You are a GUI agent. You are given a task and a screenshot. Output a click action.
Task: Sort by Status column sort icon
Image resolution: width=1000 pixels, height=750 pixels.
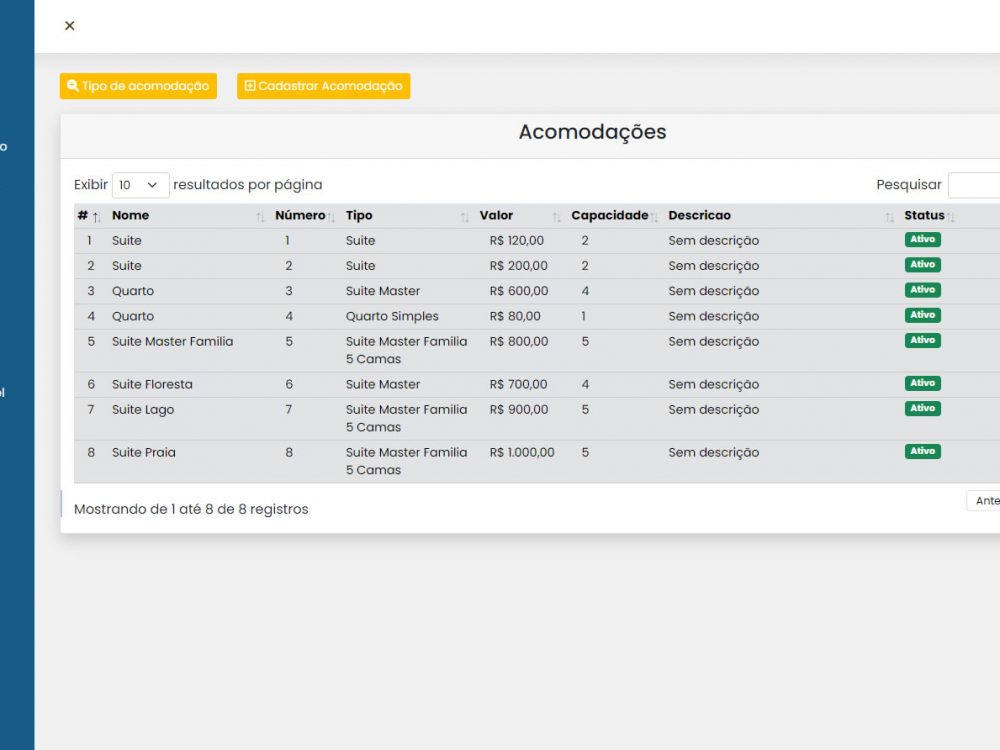(951, 217)
